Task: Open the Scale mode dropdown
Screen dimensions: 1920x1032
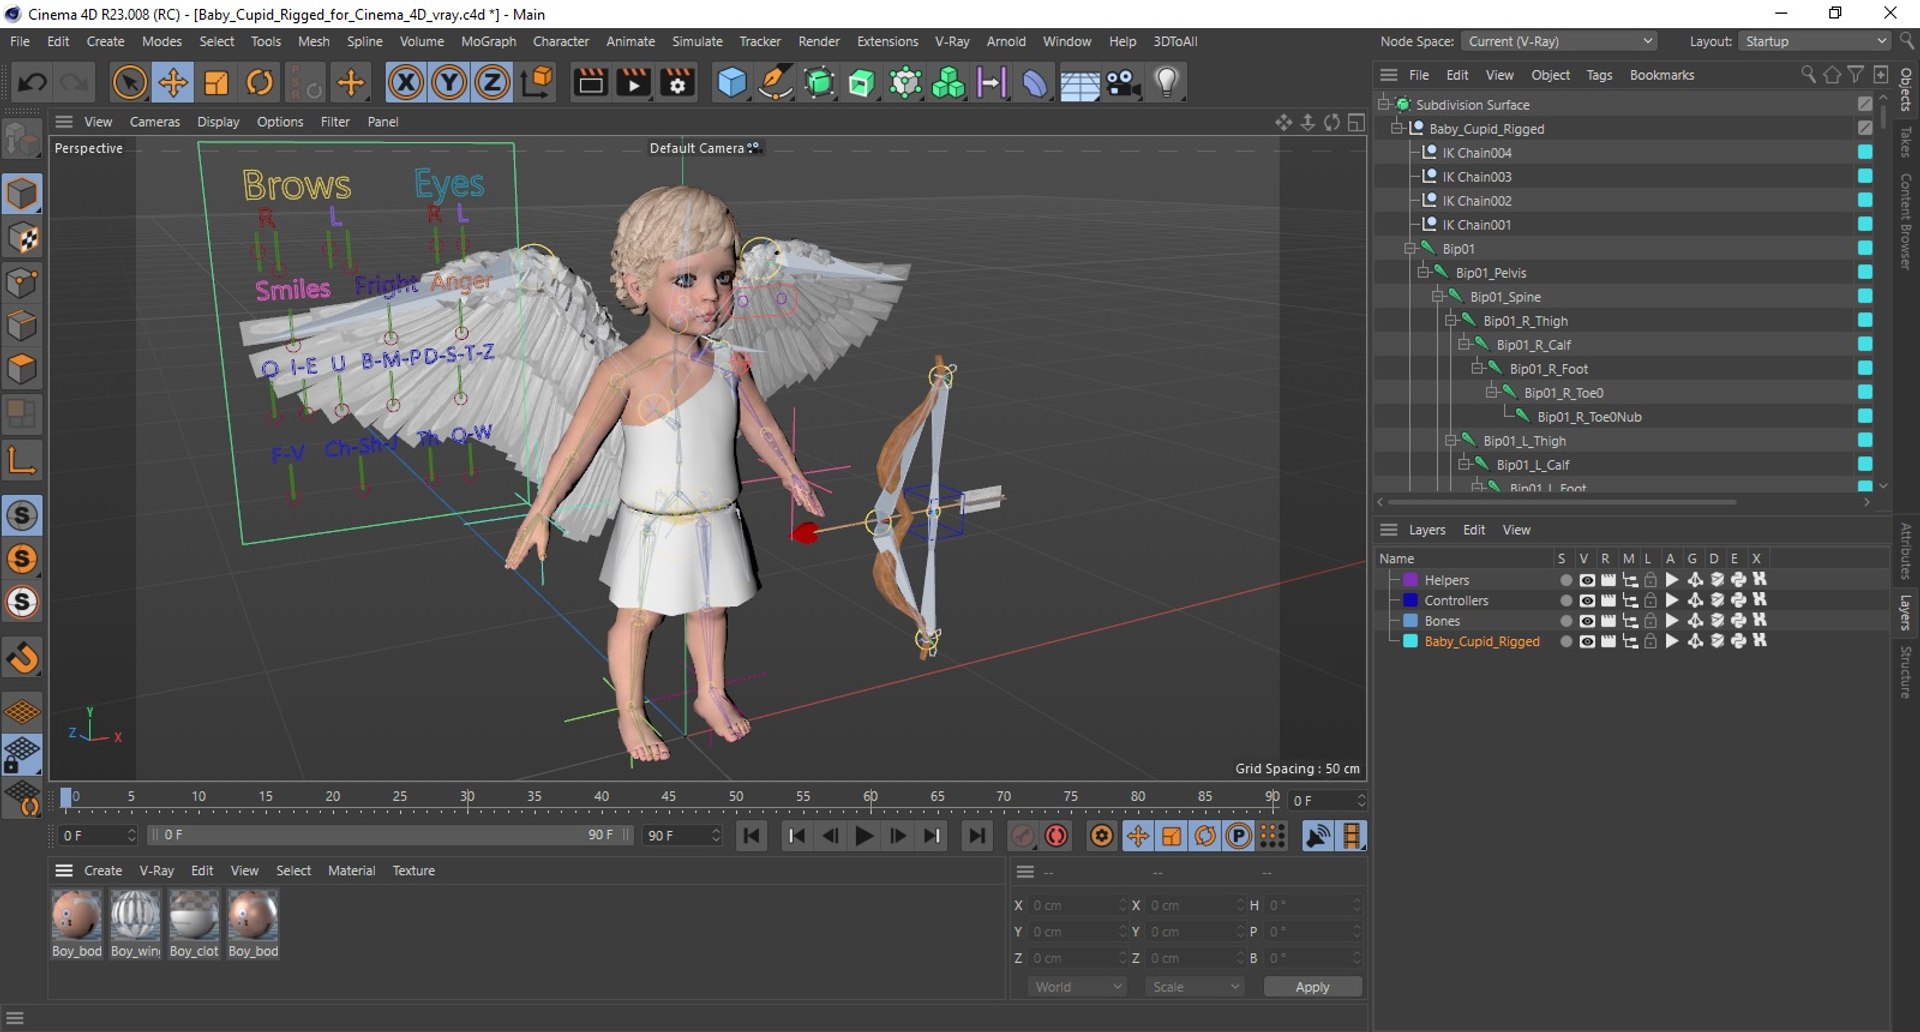Action: [1195, 987]
